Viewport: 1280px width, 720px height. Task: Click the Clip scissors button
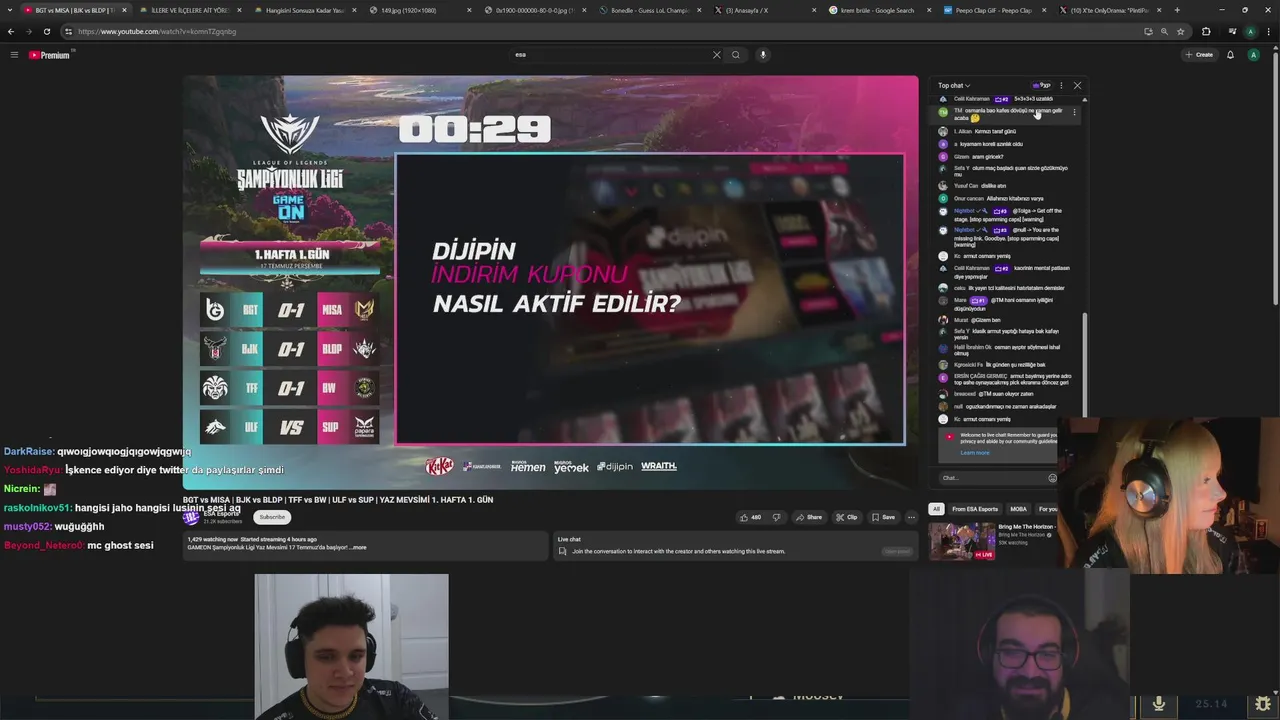[846, 517]
